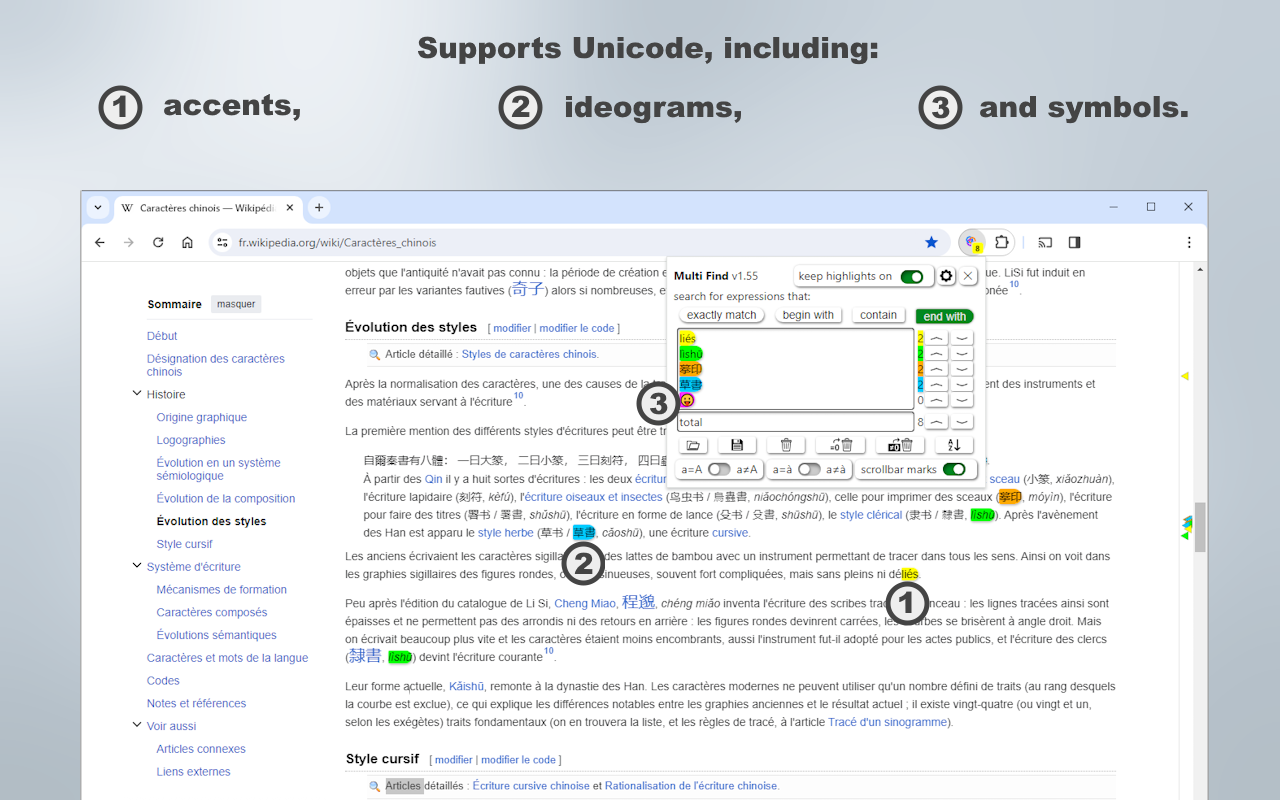Screen dimensions: 1280x800
Task: Bookmark page using the star icon
Action: click(x=931, y=242)
